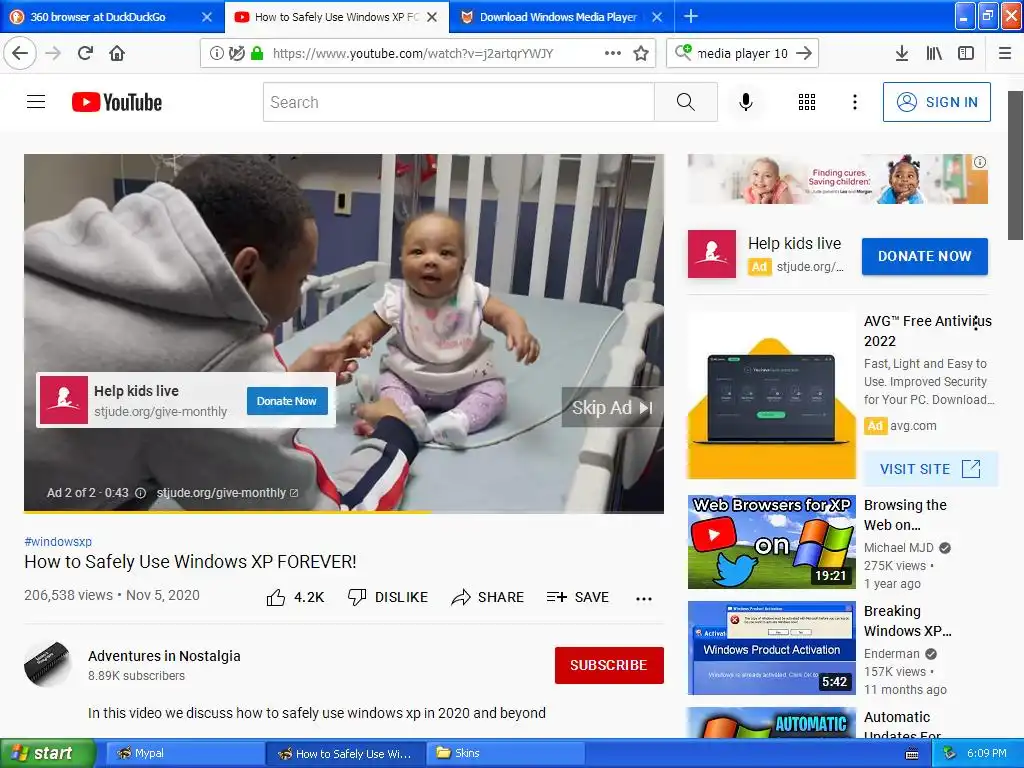Open the YouTube apps grid
This screenshot has width=1024, height=768.
pyautogui.click(x=807, y=102)
